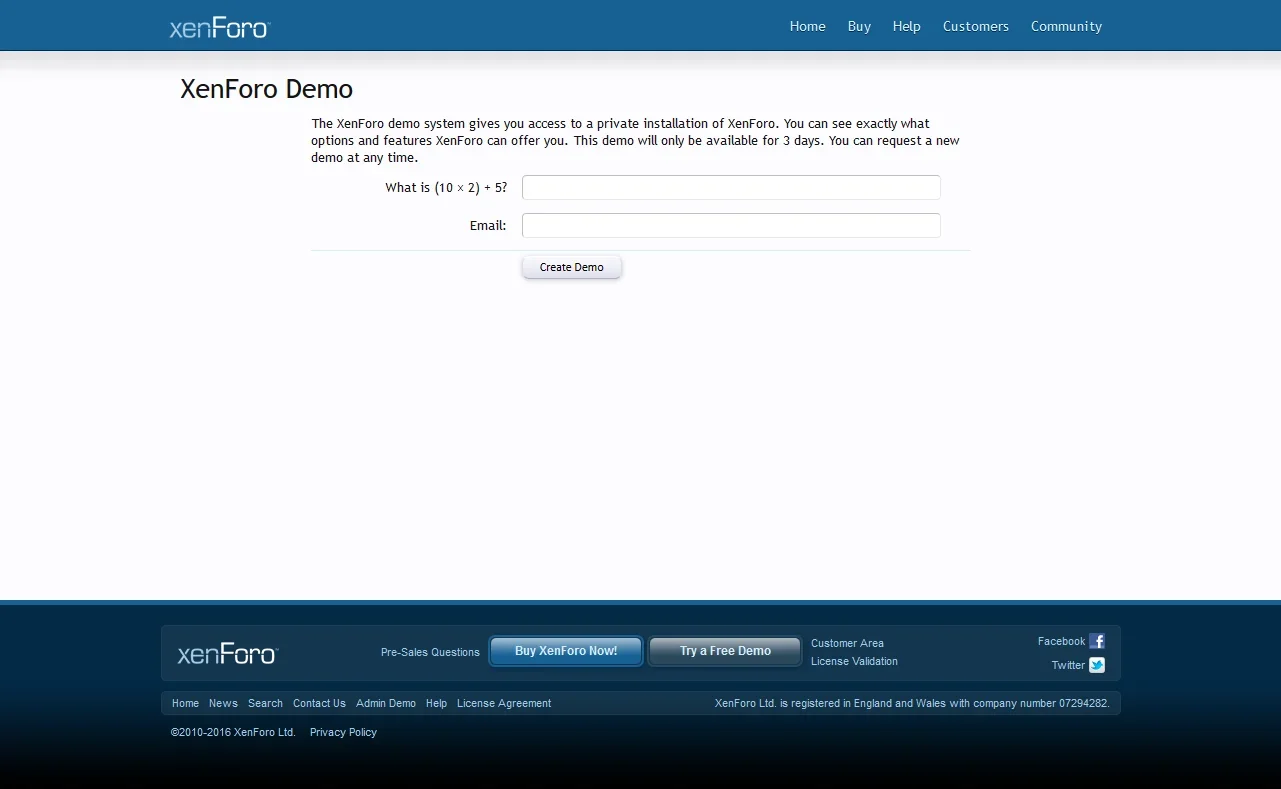Viewport: 1281px width, 789px height.
Task: Open License Agreement footer link
Action: (x=504, y=703)
